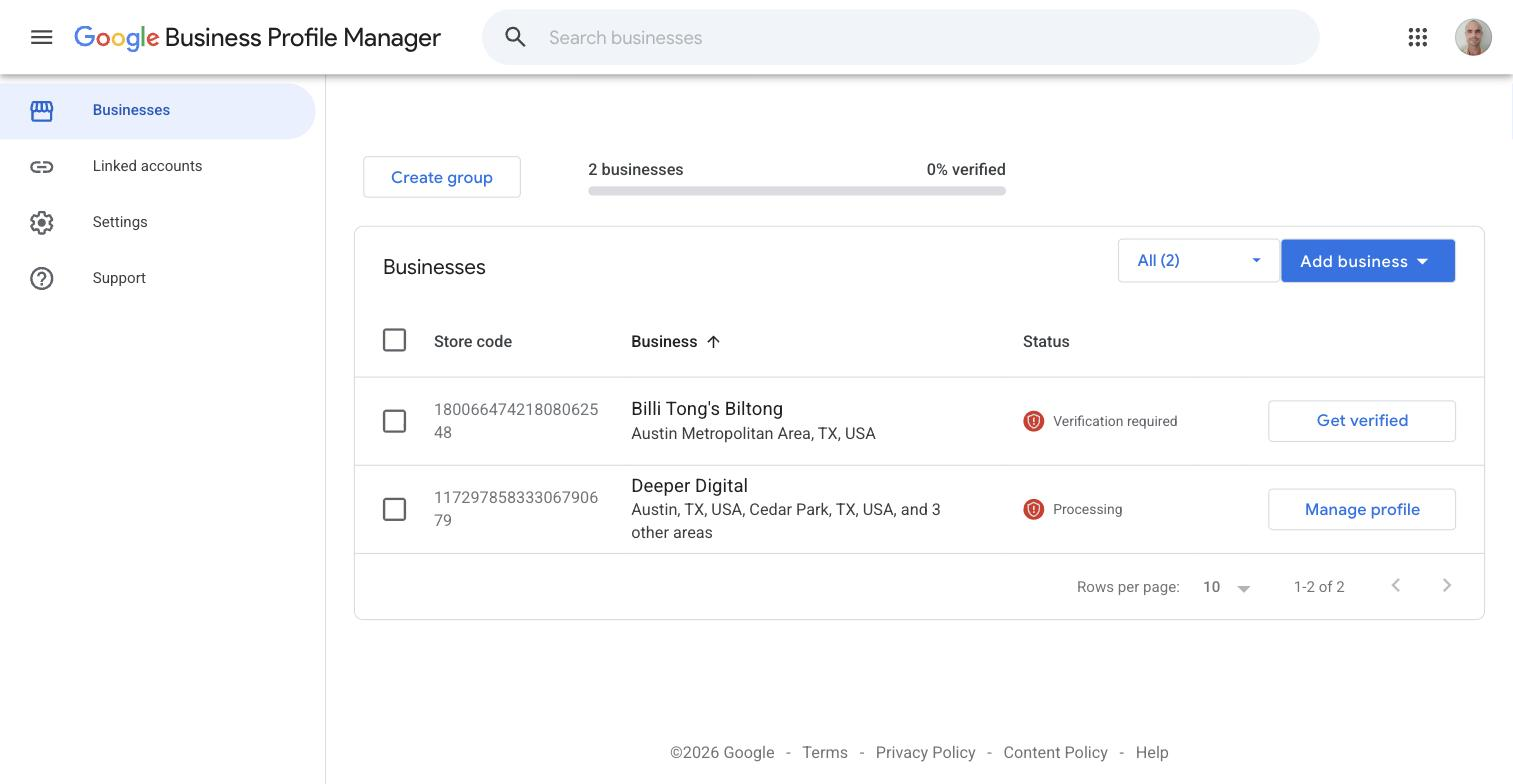Click the 1-2 of 2 pagination text
Viewport: 1513px width, 784px height.
point(1319,587)
